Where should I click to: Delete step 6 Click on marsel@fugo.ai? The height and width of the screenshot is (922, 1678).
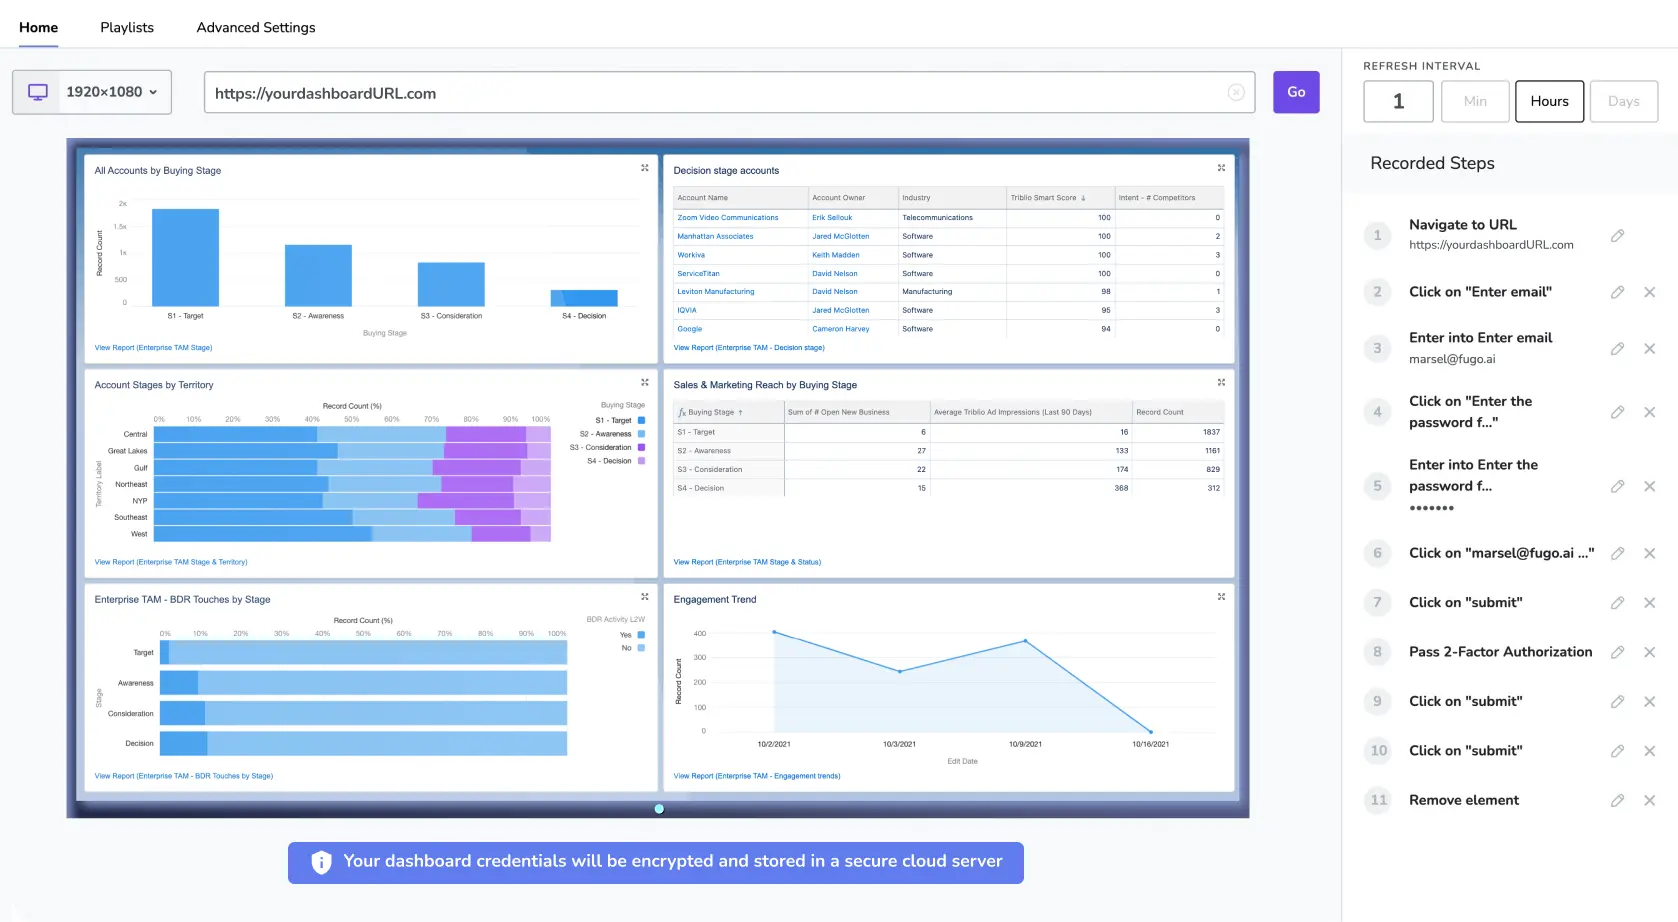(1649, 553)
